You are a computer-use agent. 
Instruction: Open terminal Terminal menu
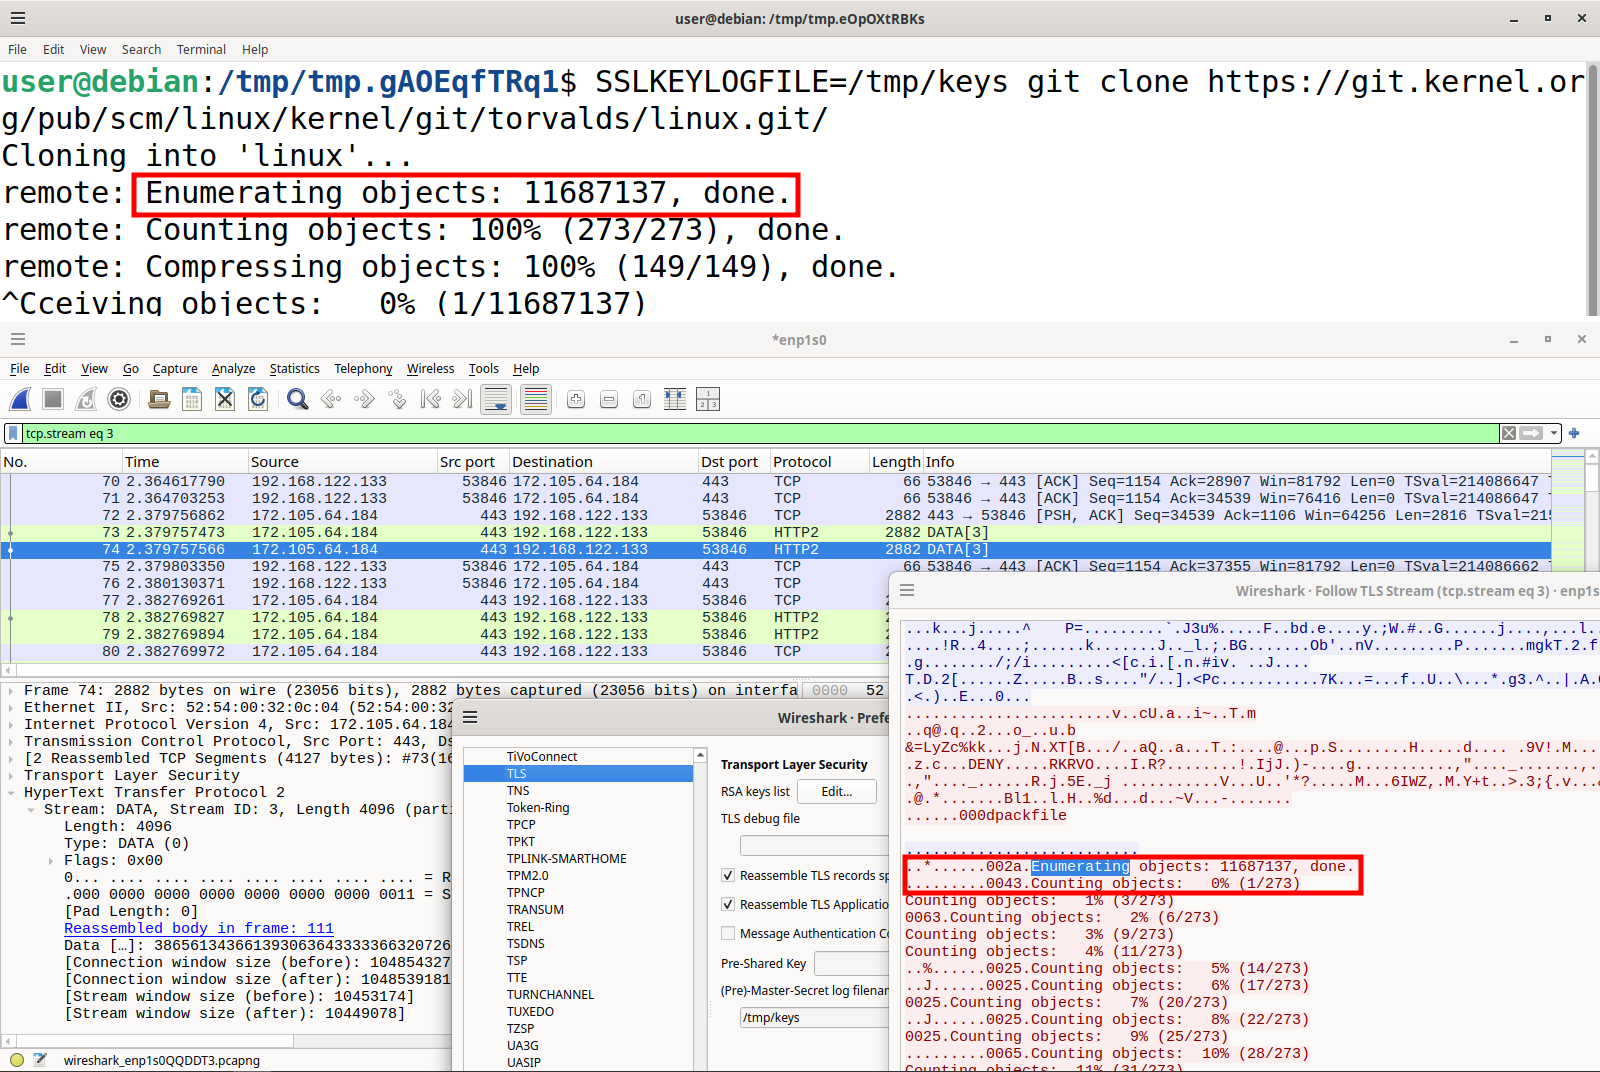click(201, 49)
